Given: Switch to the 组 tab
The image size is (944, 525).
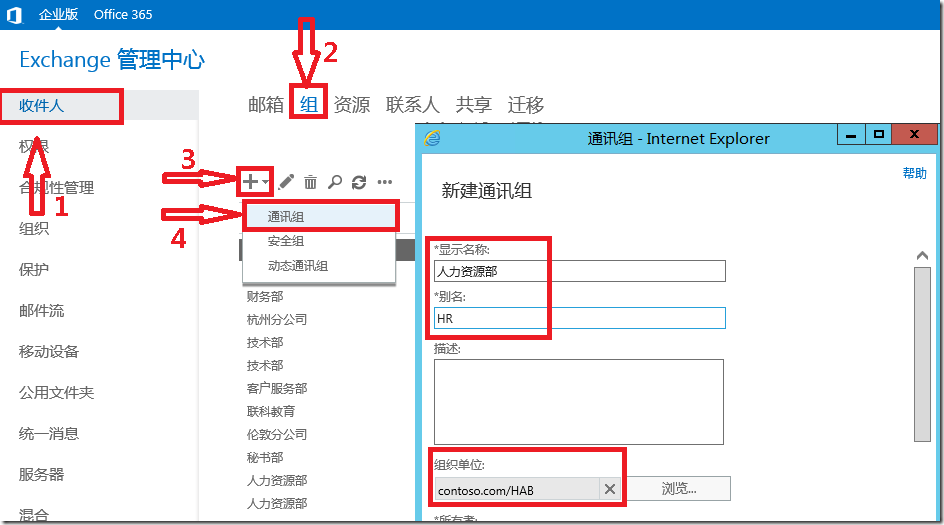Looking at the screenshot, I should (x=309, y=105).
